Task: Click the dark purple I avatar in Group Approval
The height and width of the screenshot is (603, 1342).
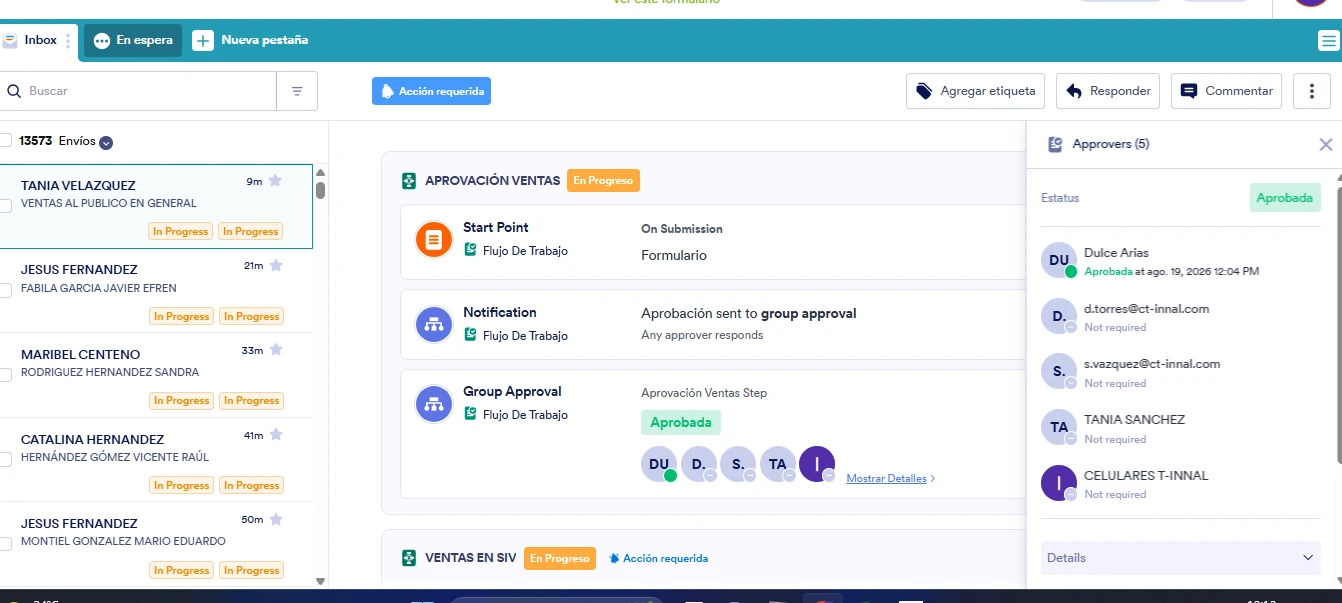Action: (817, 464)
